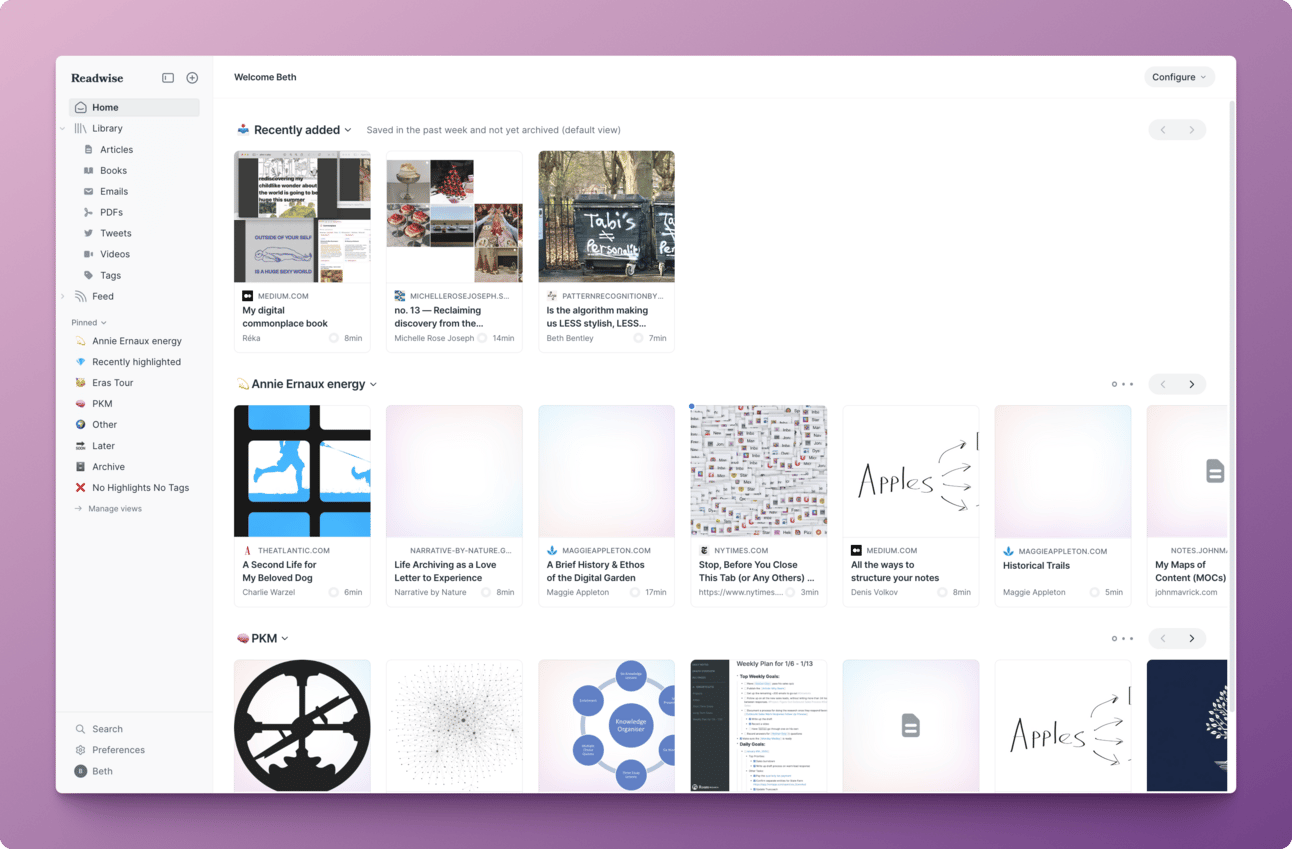Mark 'My digital commonplace book' circle toggle

point(334,339)
